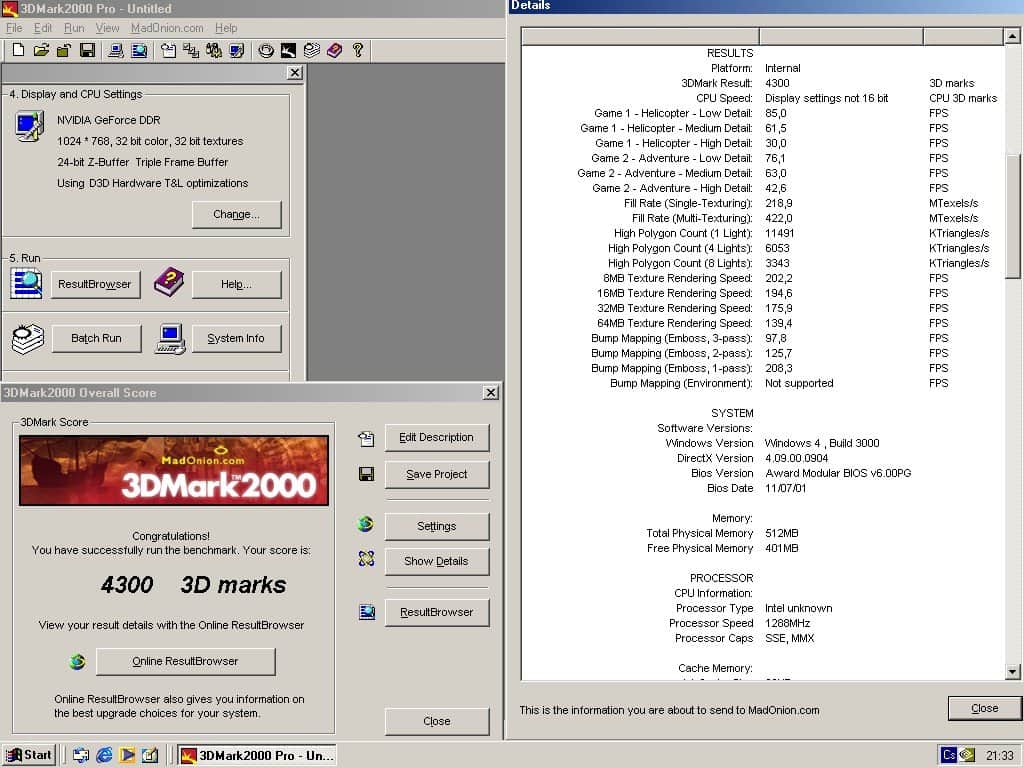Open the View menu
This screenshot has width=1024, height=768.
click(x=107, y=28)
